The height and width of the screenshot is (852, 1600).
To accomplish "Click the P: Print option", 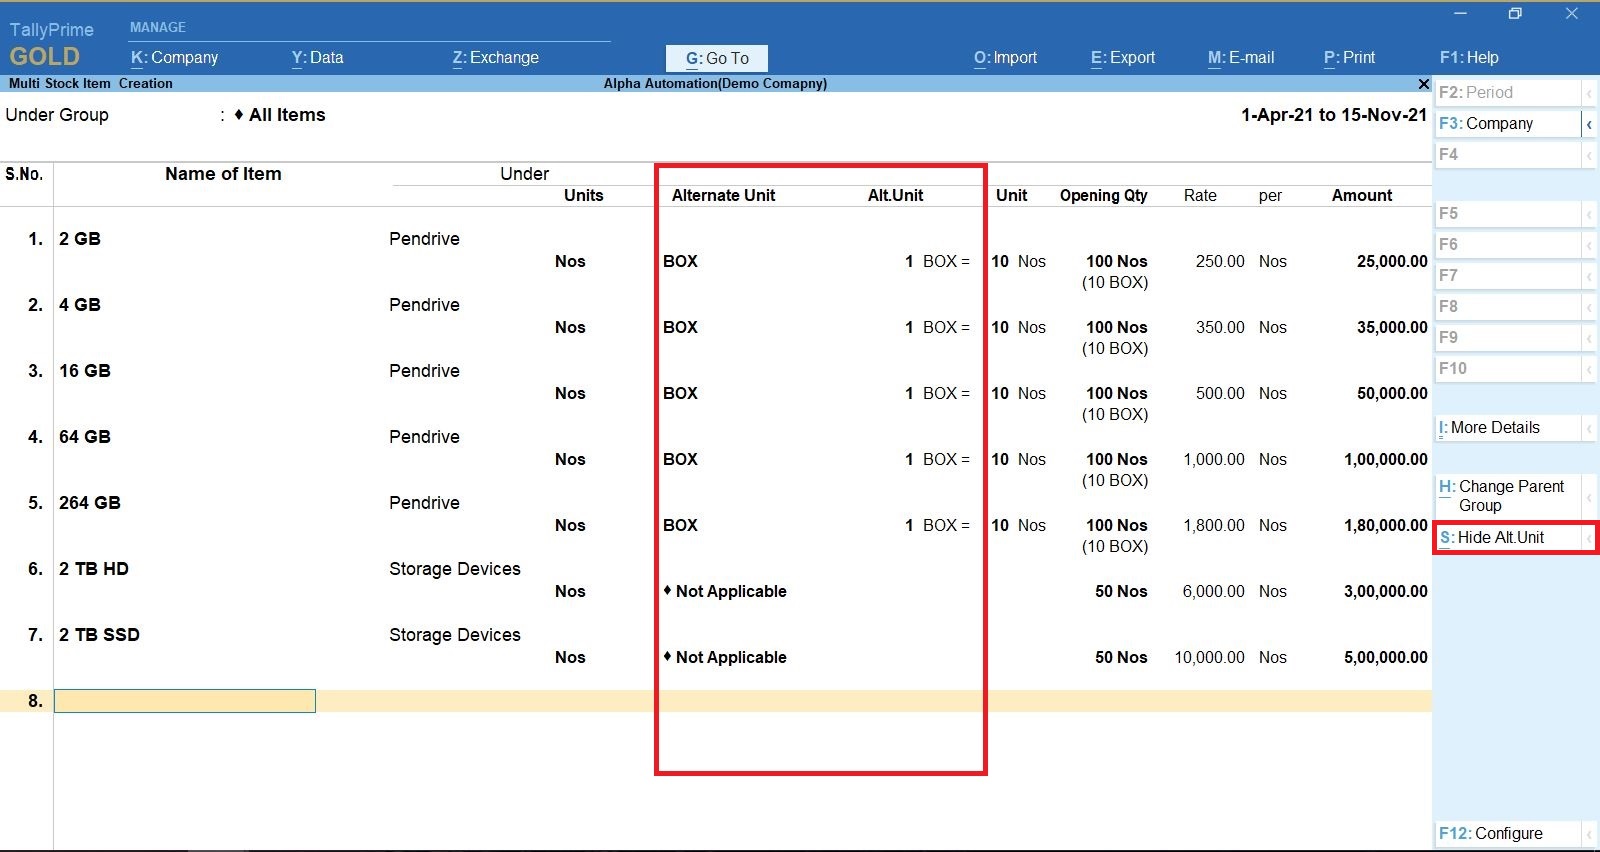I will pyautogui.click(x=1349, y=58).
